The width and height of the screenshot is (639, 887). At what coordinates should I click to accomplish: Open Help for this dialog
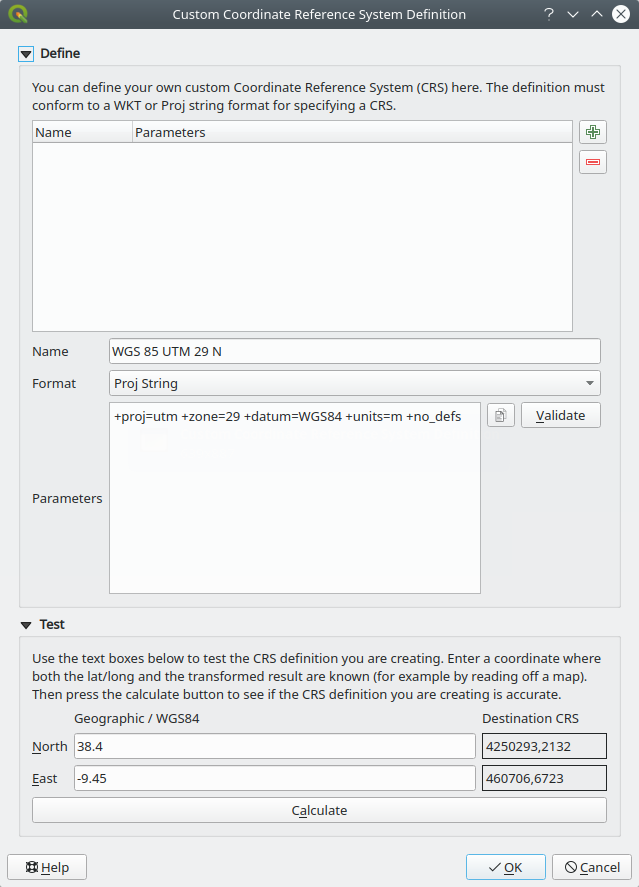point(47,867)
